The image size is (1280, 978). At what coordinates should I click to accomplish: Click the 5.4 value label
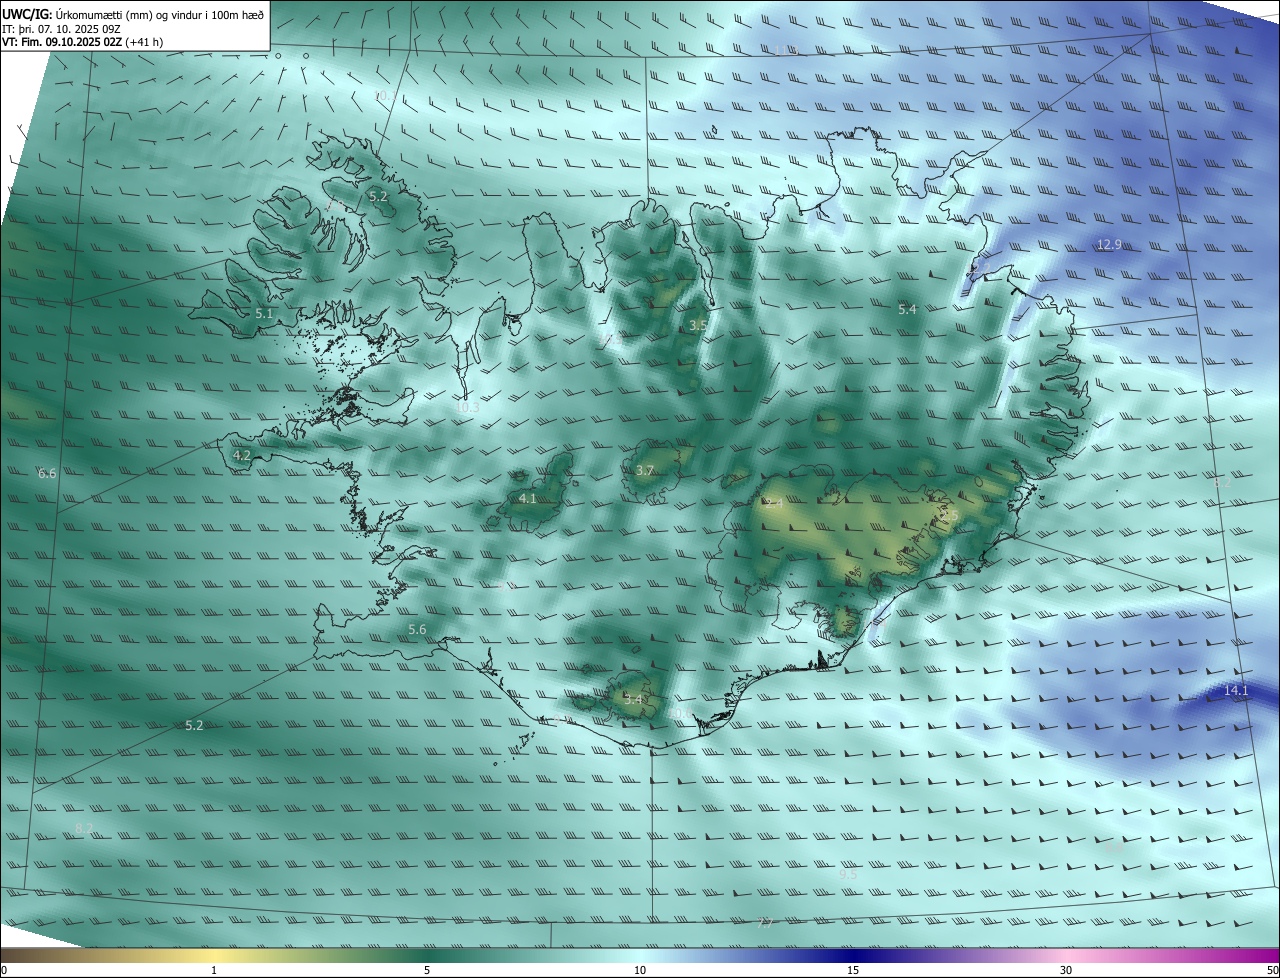coord(907,310)
